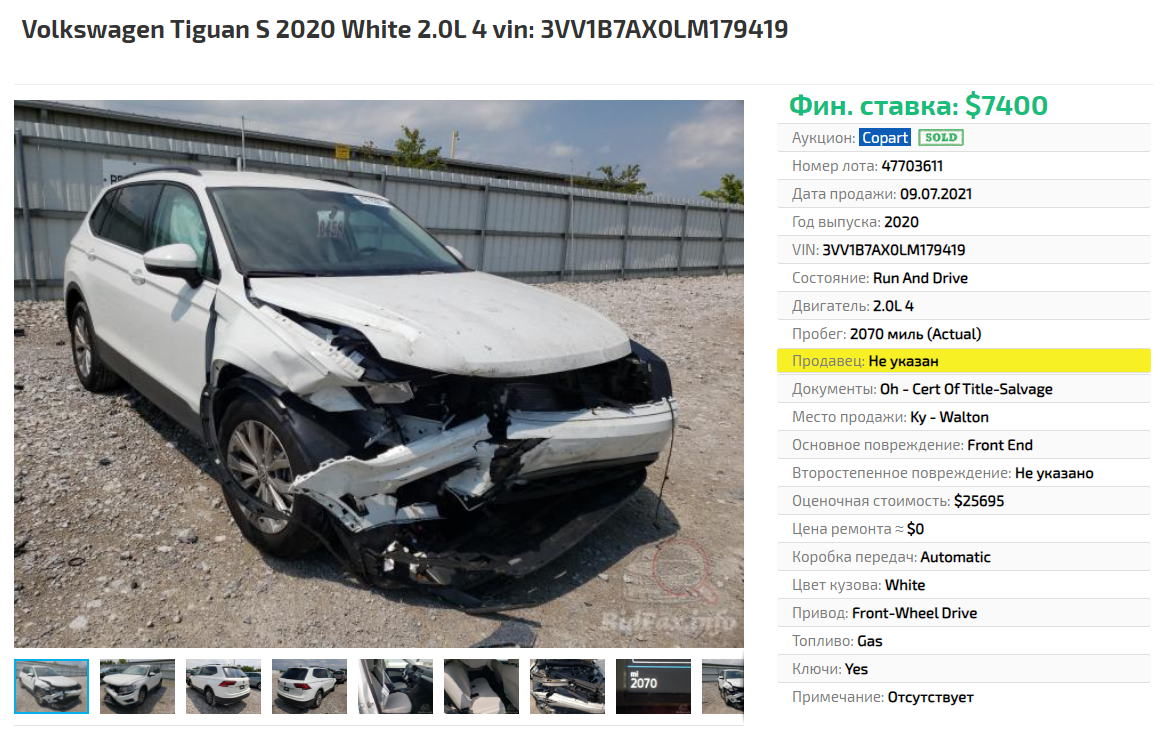Click the Oh - Cert Of Title-Salvage text
The image size is (1165, 735).
coord(966,389)
